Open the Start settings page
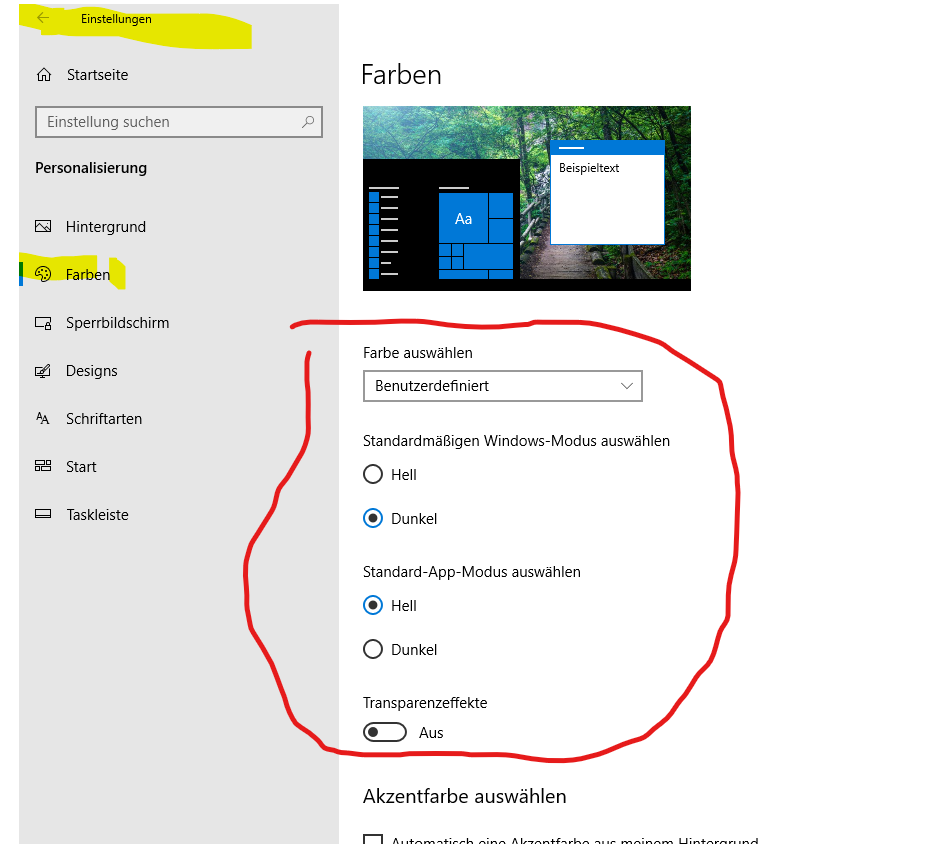 coord(81,466)
